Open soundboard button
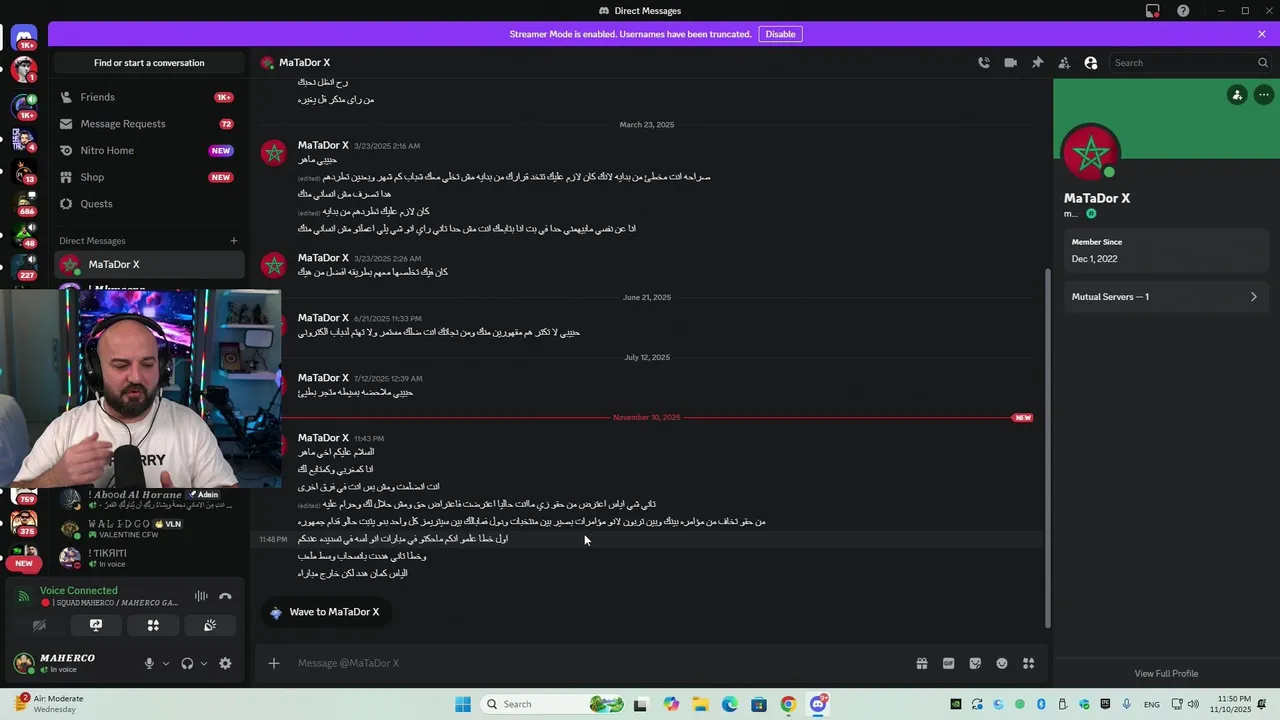This screenshot has height=720, width=1280. point(210,625)
